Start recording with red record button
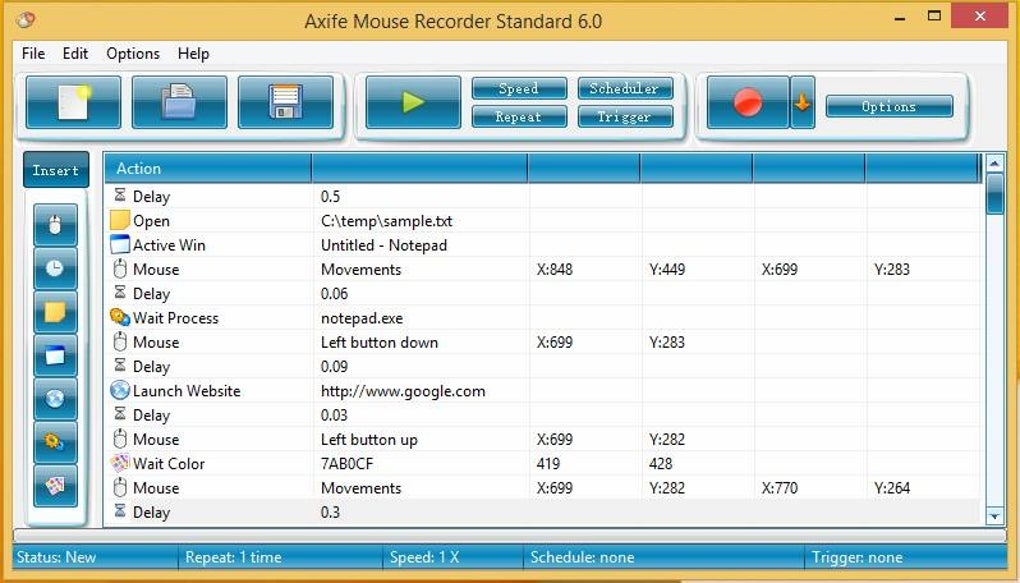The width and height of the screenshot is (1020, 583). point(748,102)
